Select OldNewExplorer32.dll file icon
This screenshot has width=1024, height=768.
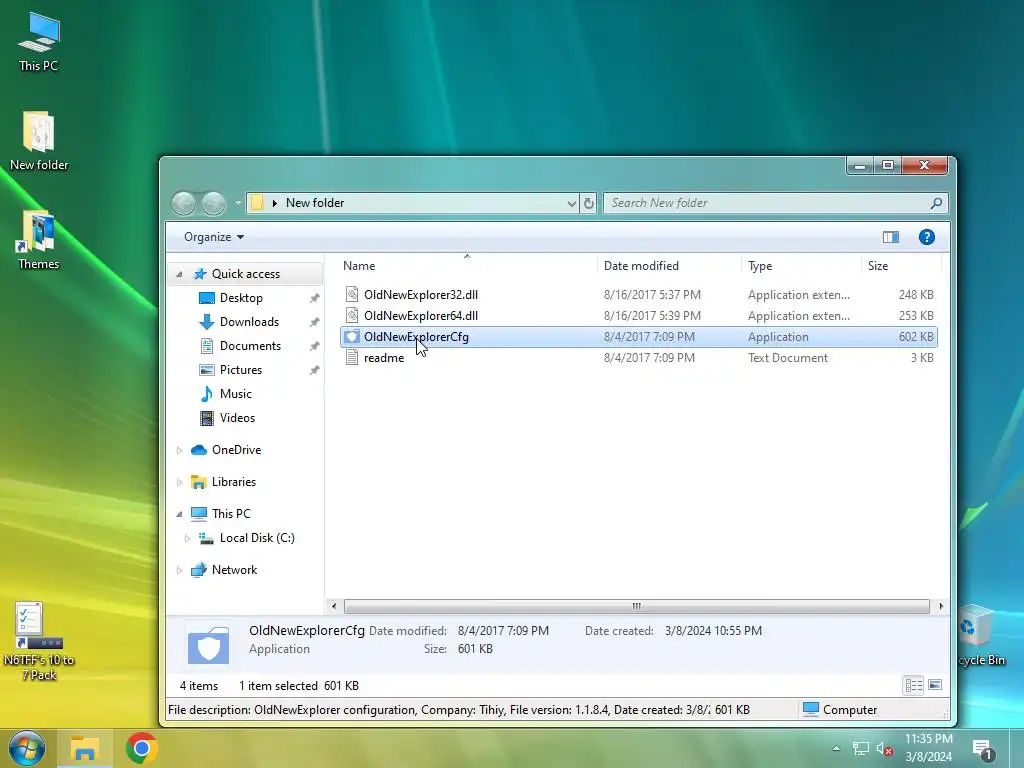click(x=352, y=295)
